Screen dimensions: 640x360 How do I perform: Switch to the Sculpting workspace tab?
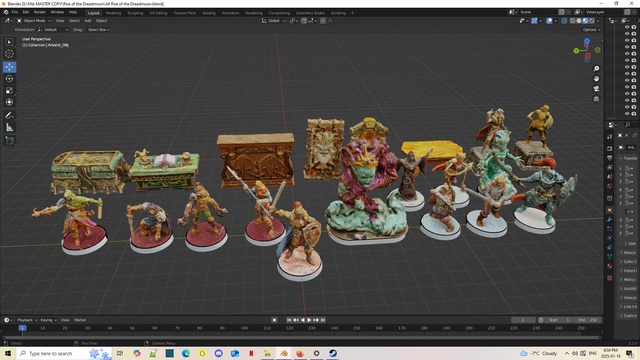point(135,13)
